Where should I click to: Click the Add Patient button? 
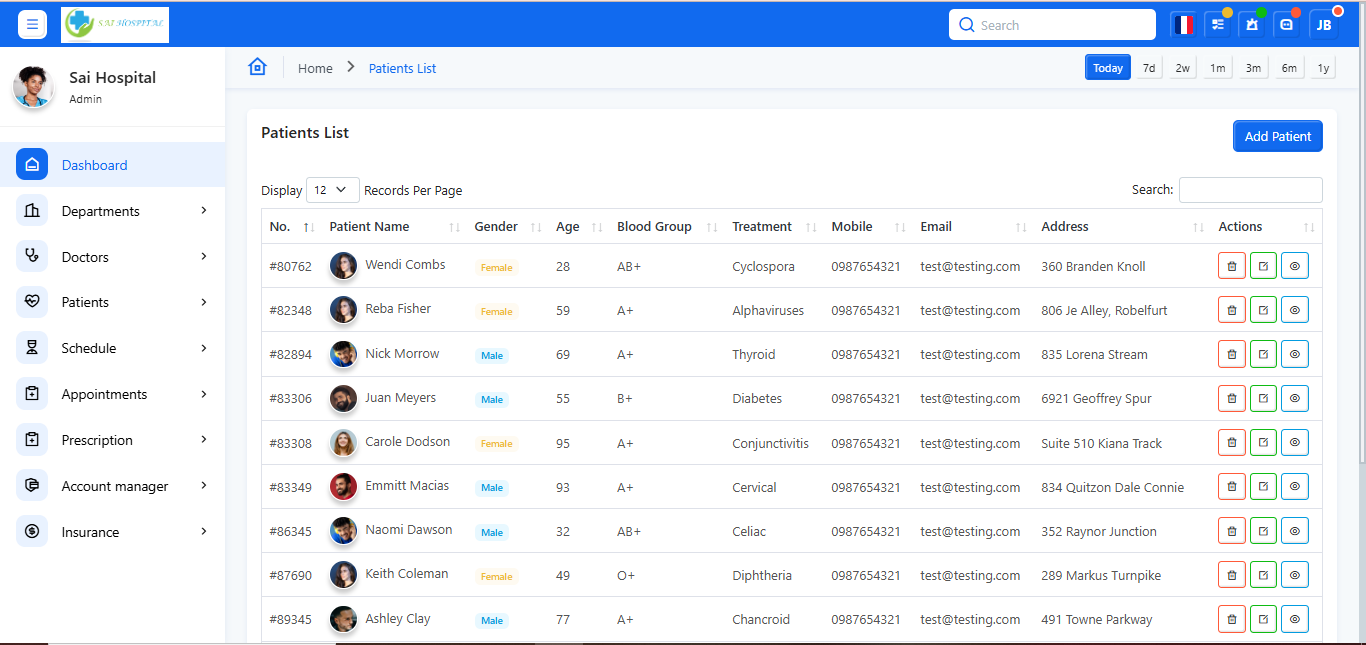pos(1277,136)
